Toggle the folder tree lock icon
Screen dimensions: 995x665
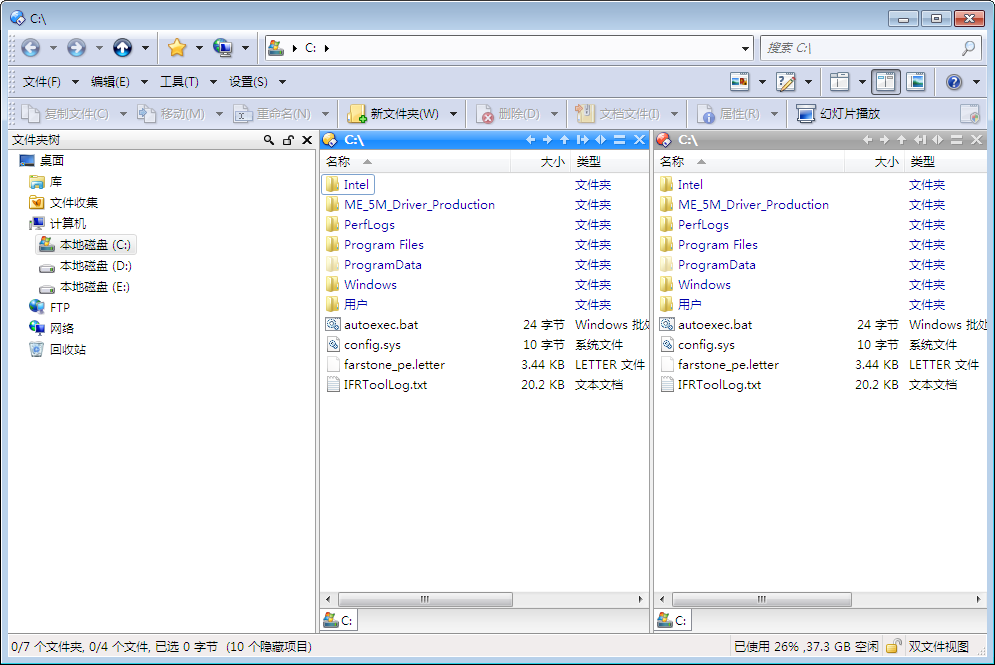288,140
